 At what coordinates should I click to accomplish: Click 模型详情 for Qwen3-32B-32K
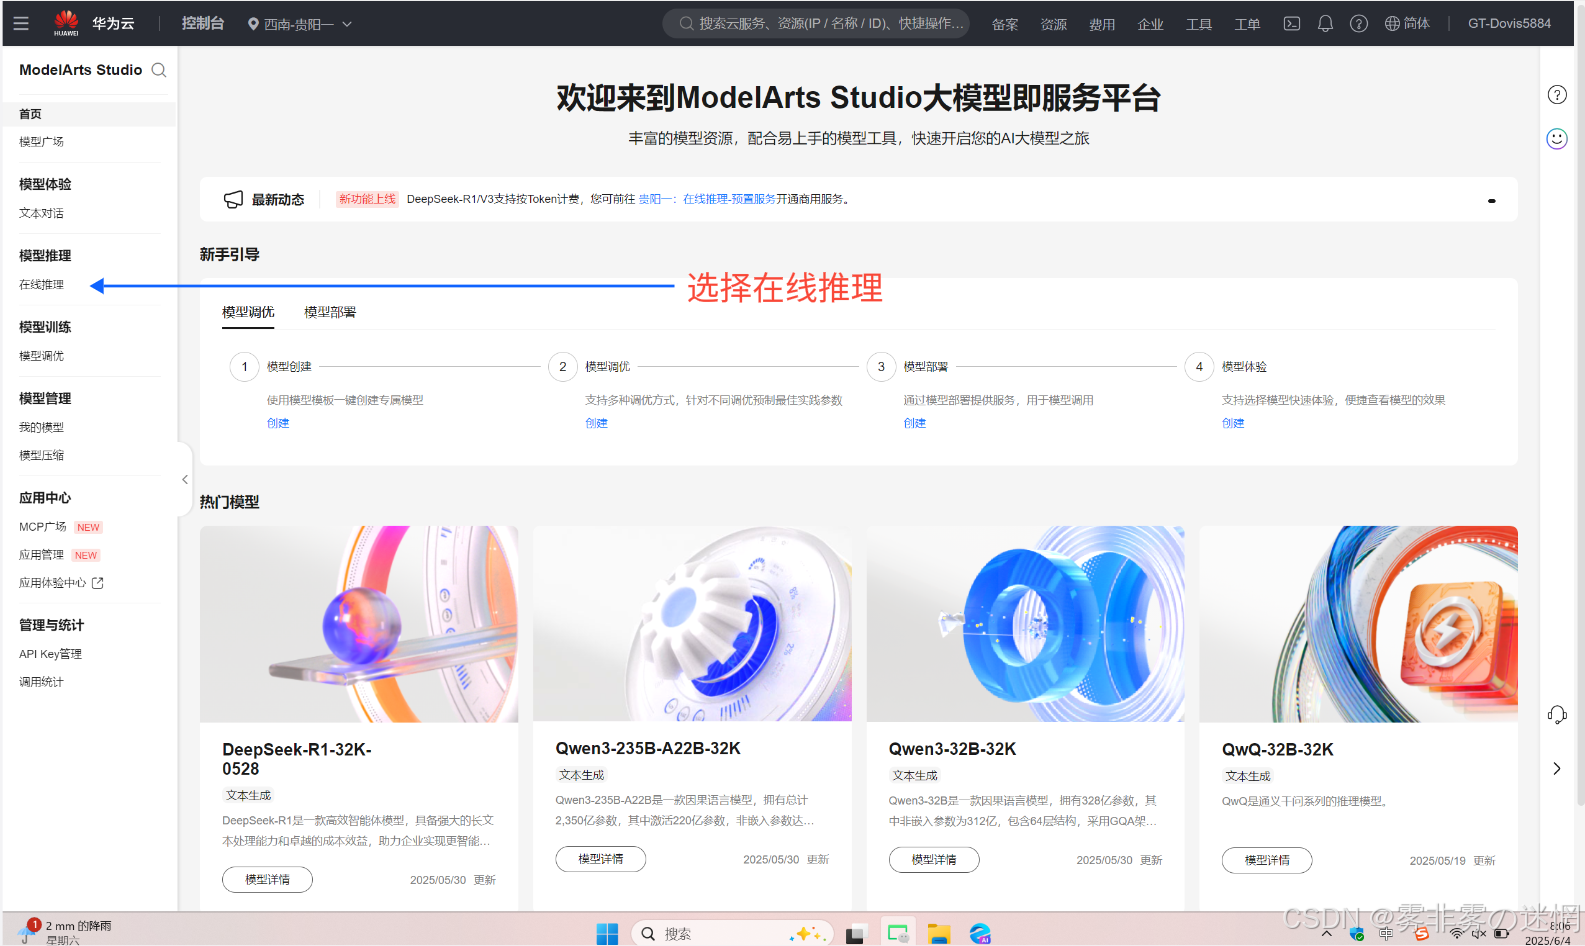[x=934, y=860]
